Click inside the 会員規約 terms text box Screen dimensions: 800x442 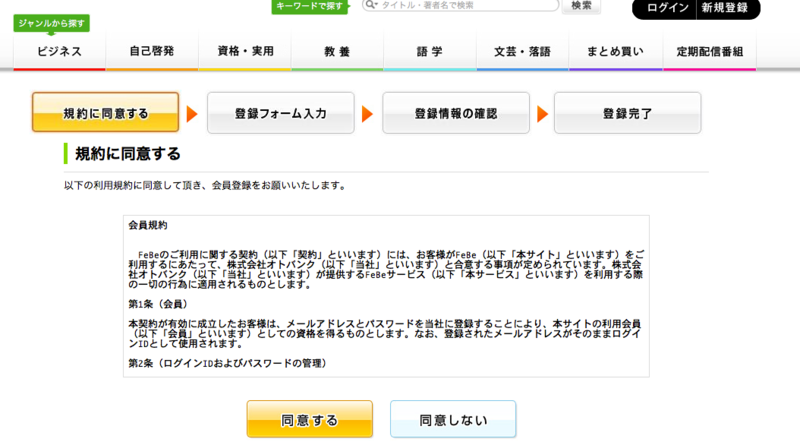pos(386,296)
